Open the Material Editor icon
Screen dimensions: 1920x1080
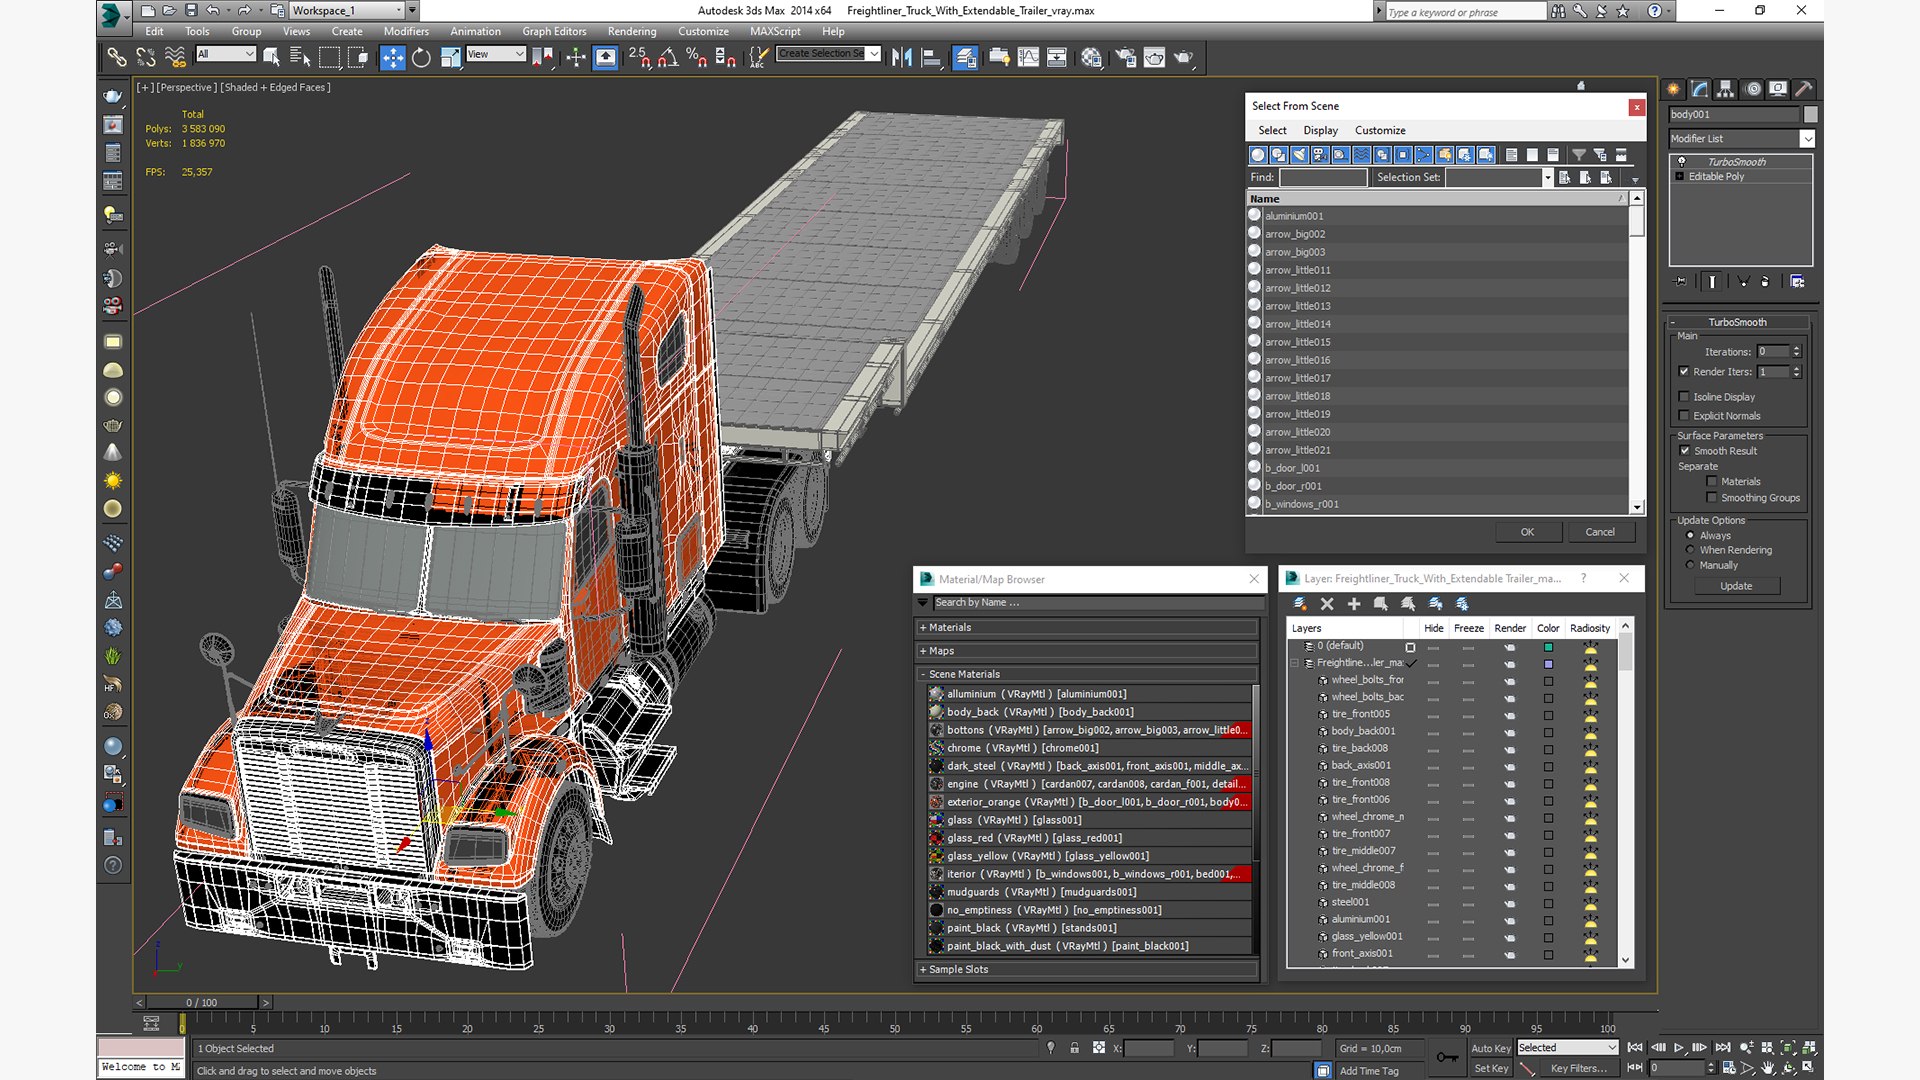1091,57
